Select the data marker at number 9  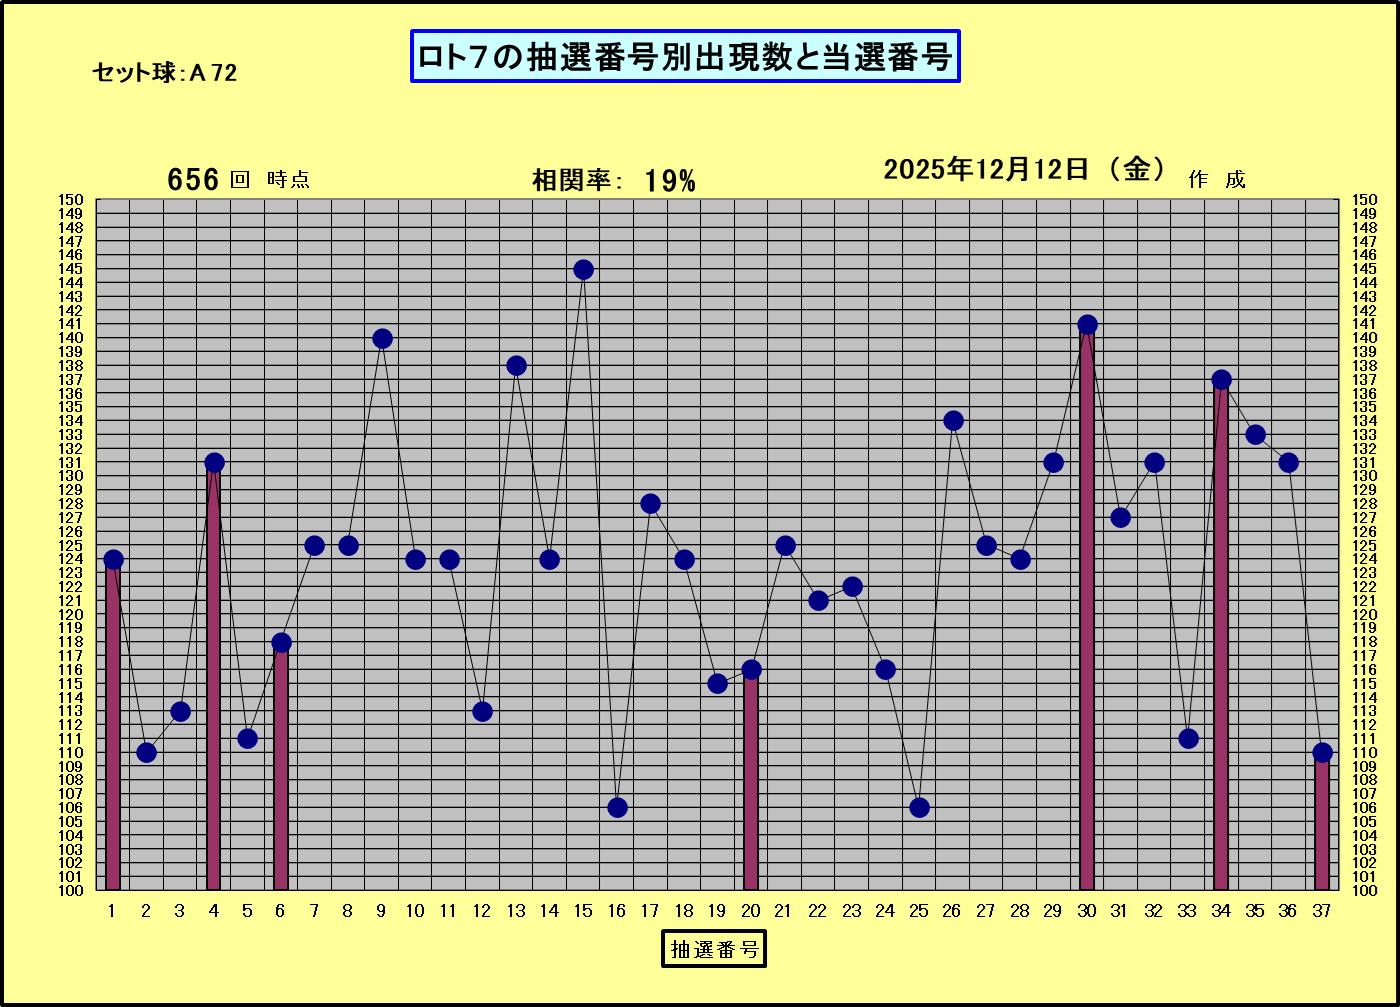click(382, 339)
